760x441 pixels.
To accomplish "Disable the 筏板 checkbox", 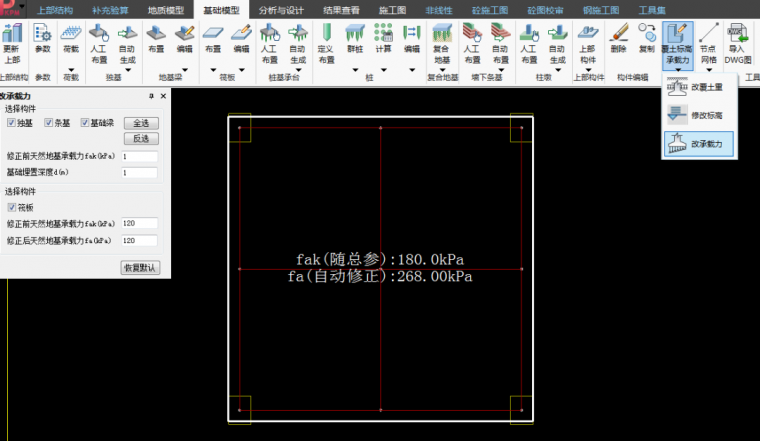I will 11,209.
